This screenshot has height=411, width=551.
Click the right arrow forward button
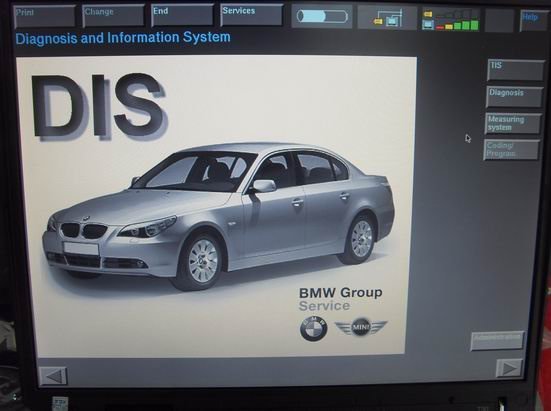(510, 368)
